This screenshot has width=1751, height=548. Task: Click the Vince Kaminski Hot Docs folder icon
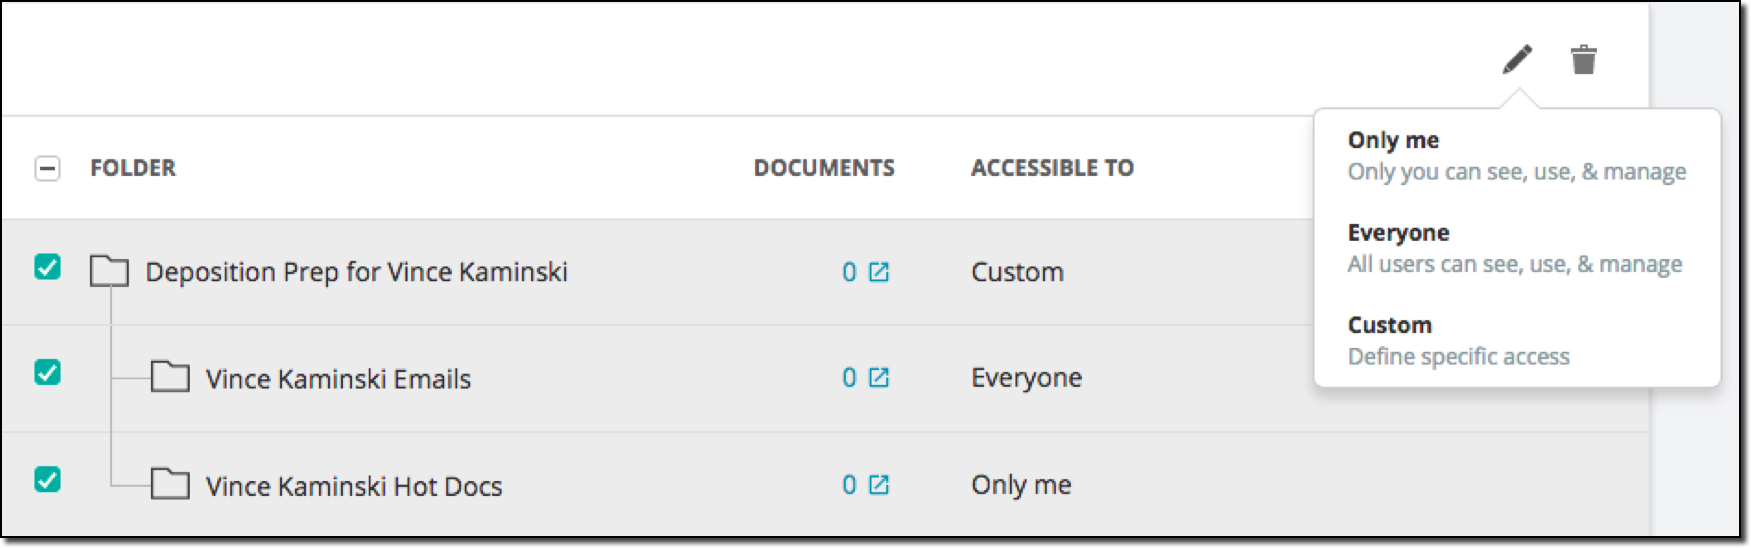(170, 484)
